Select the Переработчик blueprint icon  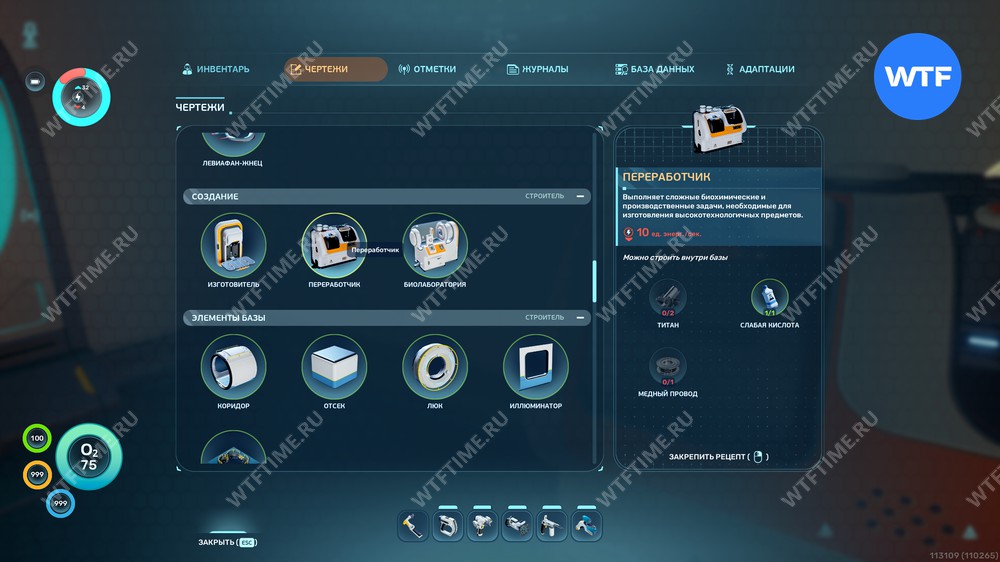pos(334,246)
